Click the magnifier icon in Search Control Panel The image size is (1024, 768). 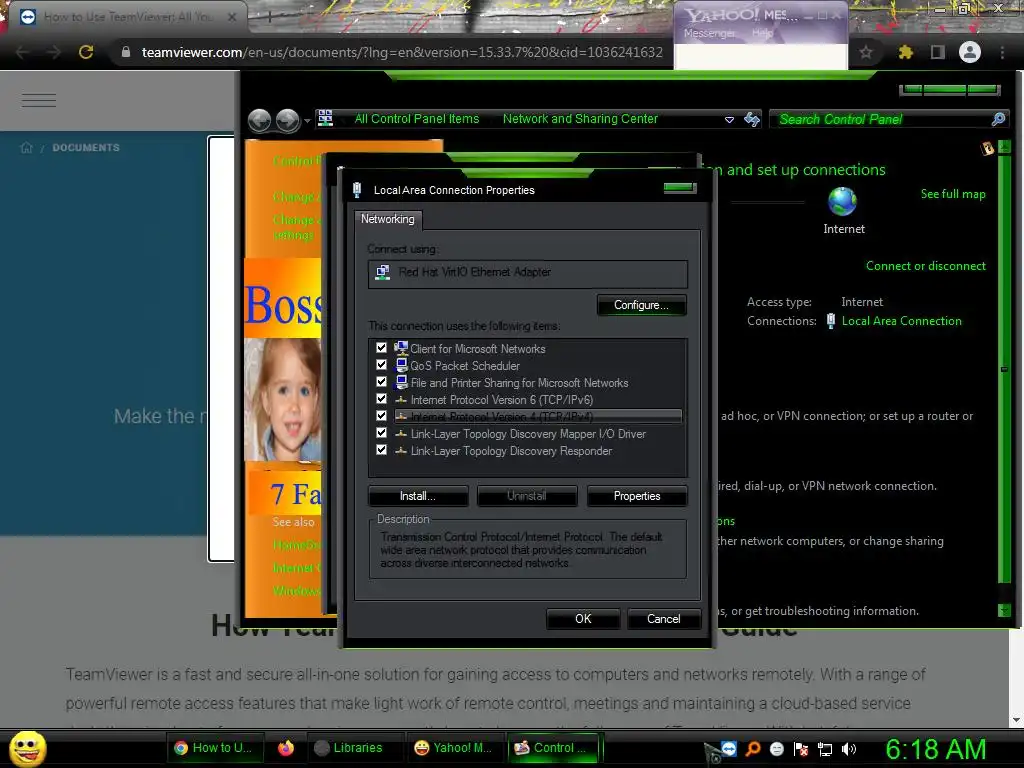pyautogui.click(x=999, y=119)
